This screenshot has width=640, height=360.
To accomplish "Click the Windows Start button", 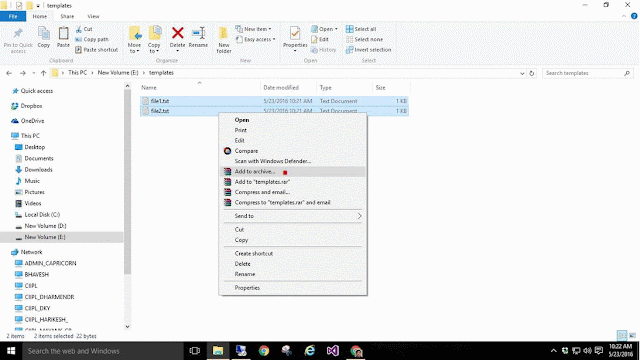I will 11,351.
